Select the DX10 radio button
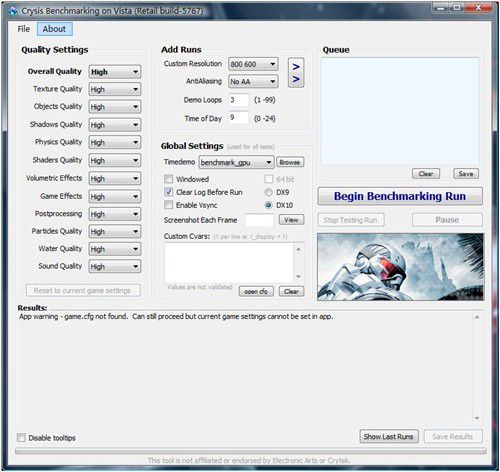The width and height of the screenshot is (500, 472). click(269, 205)
